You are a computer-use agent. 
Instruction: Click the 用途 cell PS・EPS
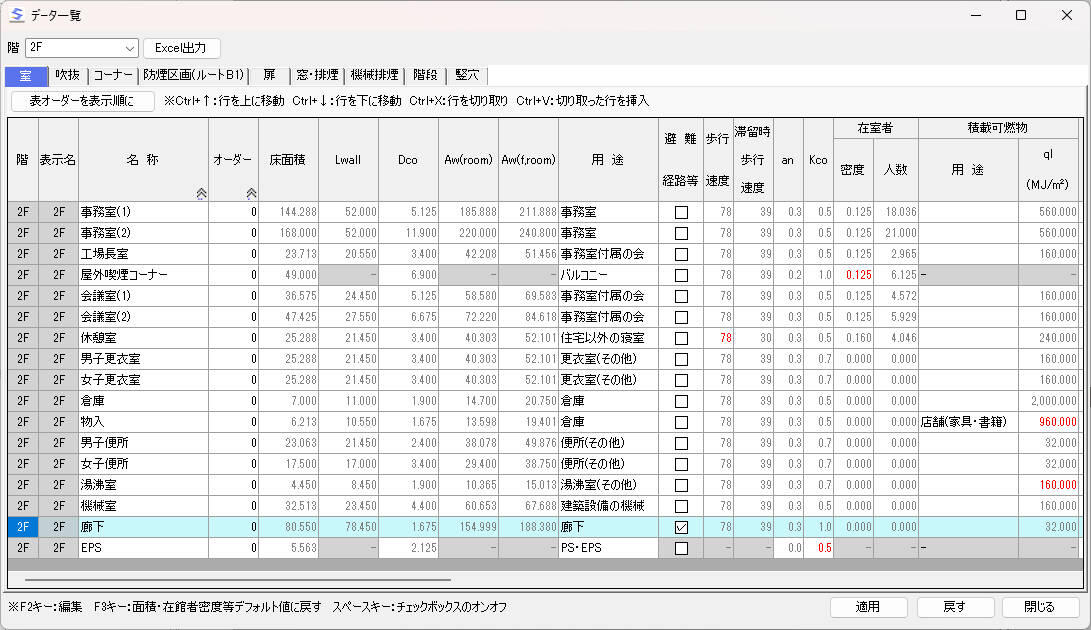coord(608,548)
